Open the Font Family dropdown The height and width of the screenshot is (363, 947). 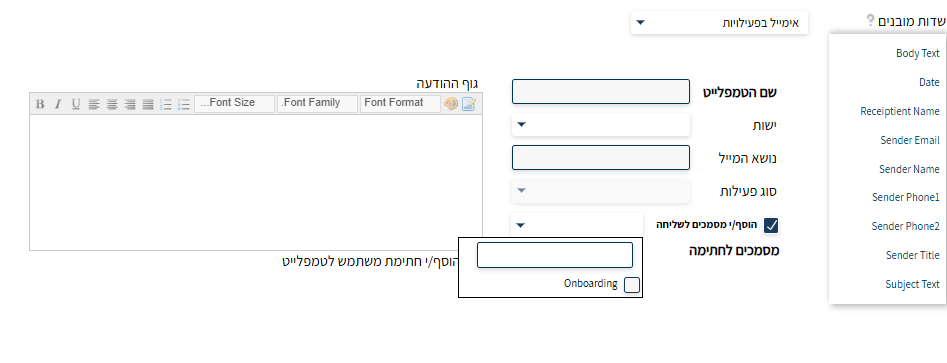click(317, 103)
